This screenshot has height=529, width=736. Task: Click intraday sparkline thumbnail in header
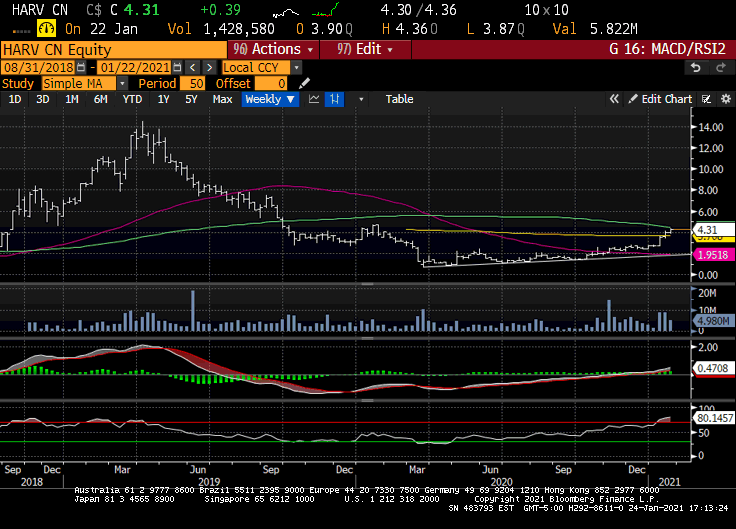(286, 12)
